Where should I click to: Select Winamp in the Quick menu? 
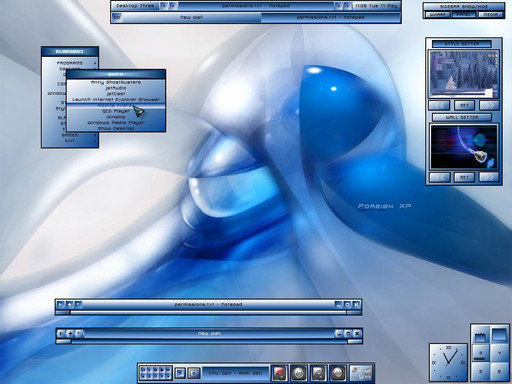116,117
